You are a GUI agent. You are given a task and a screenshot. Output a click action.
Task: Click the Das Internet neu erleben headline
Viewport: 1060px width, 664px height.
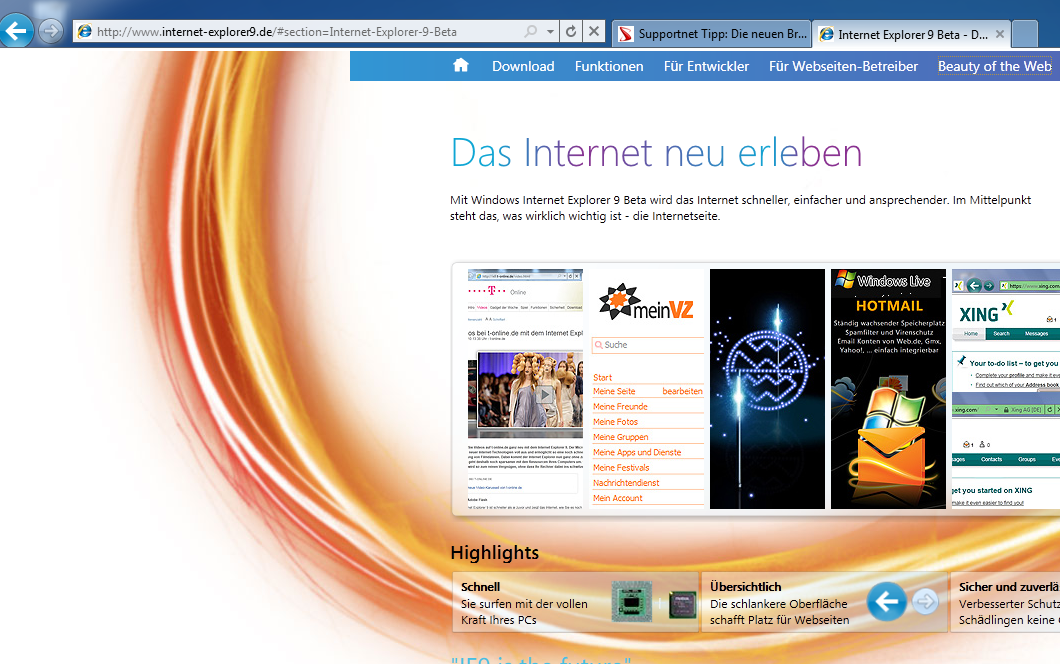click(x=656, y=153)
